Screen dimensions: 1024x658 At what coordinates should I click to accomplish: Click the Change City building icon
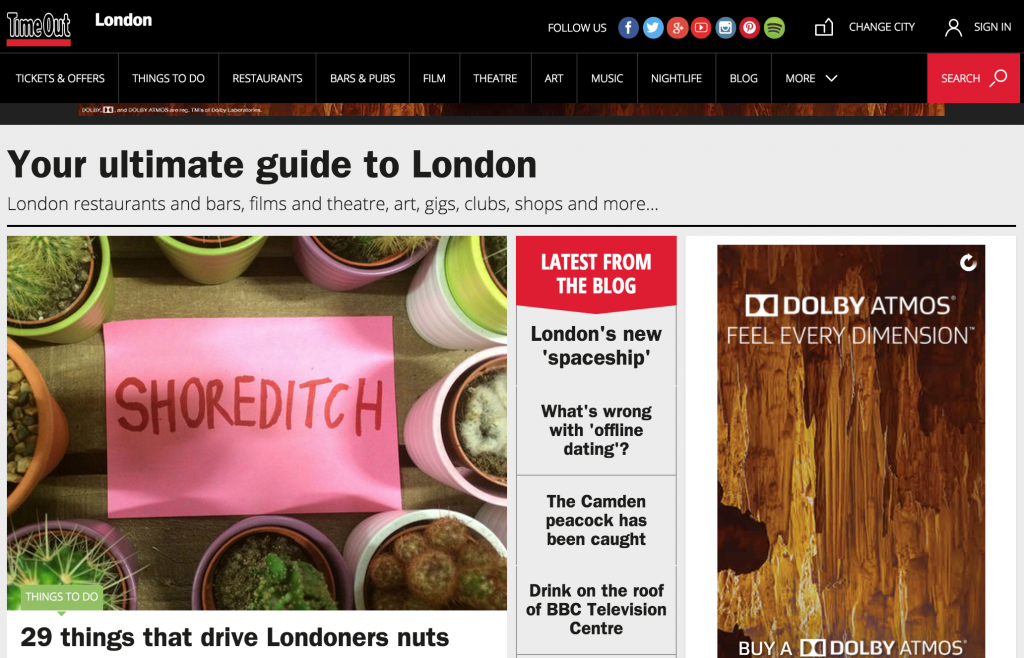coord(823,27)
